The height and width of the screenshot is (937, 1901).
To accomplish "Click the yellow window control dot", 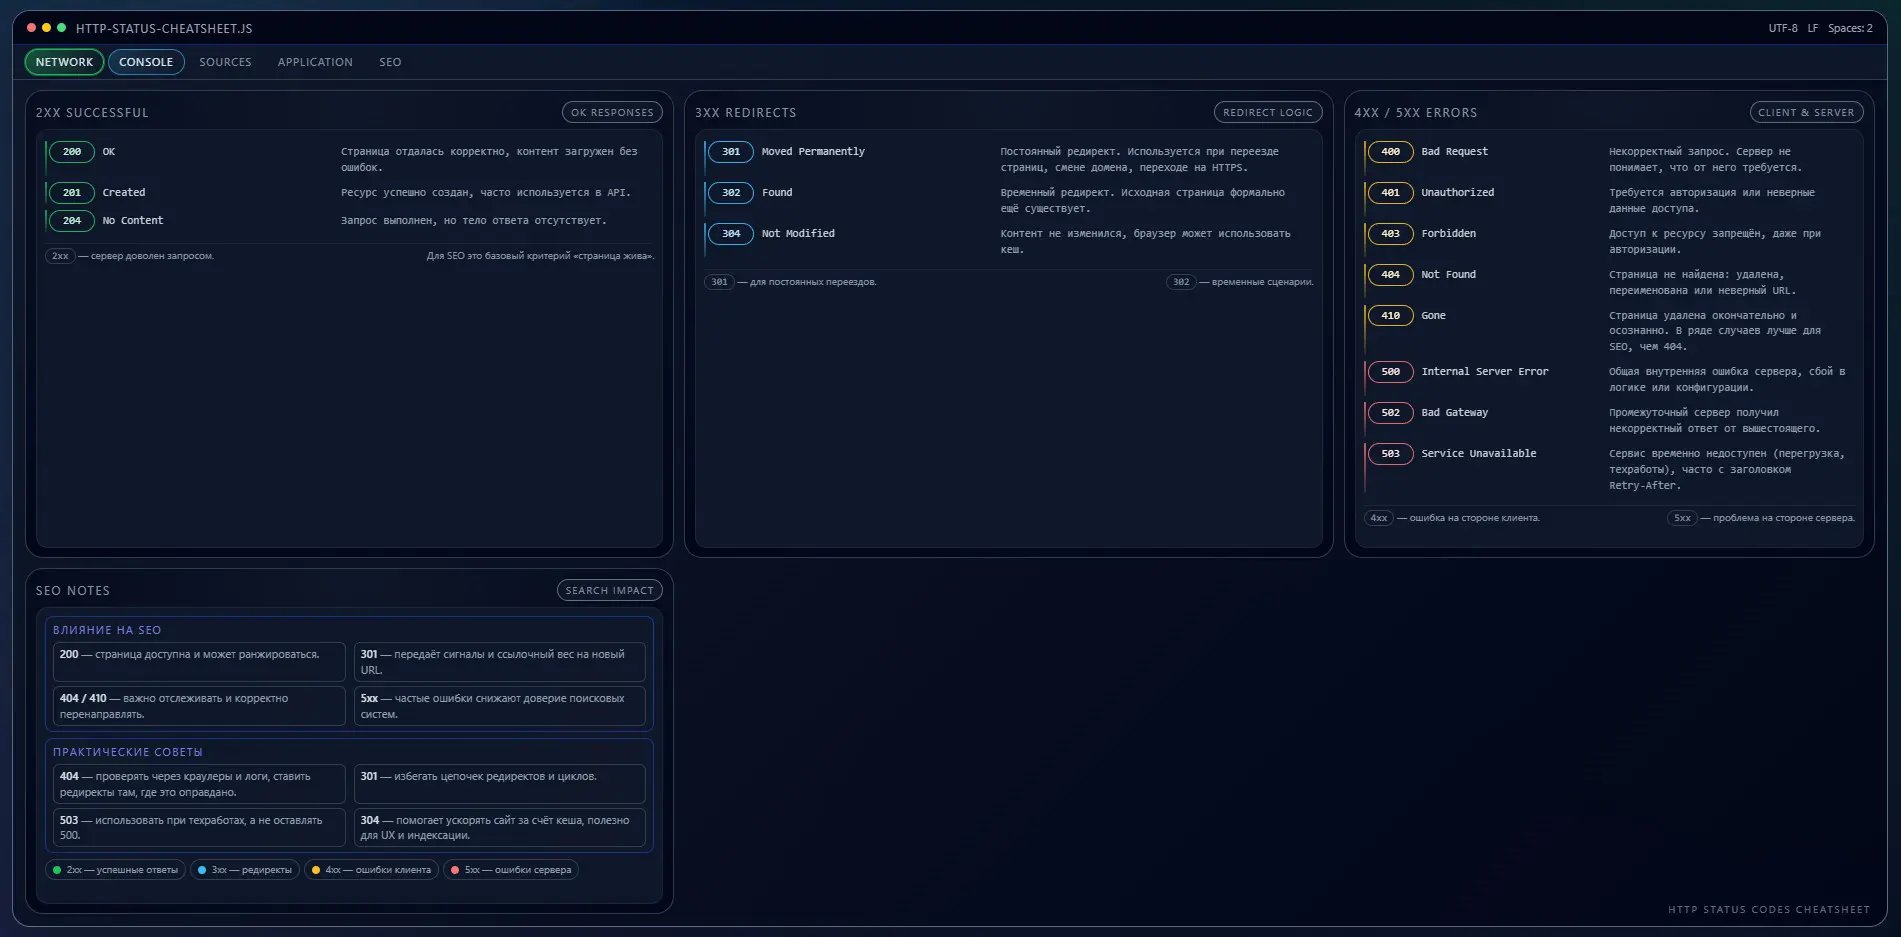I will (46, 28).
